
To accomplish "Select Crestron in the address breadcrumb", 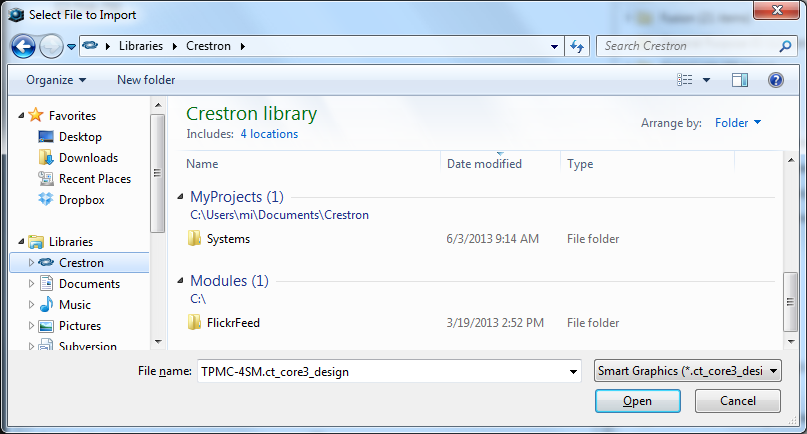I will (x=208, y=46).
